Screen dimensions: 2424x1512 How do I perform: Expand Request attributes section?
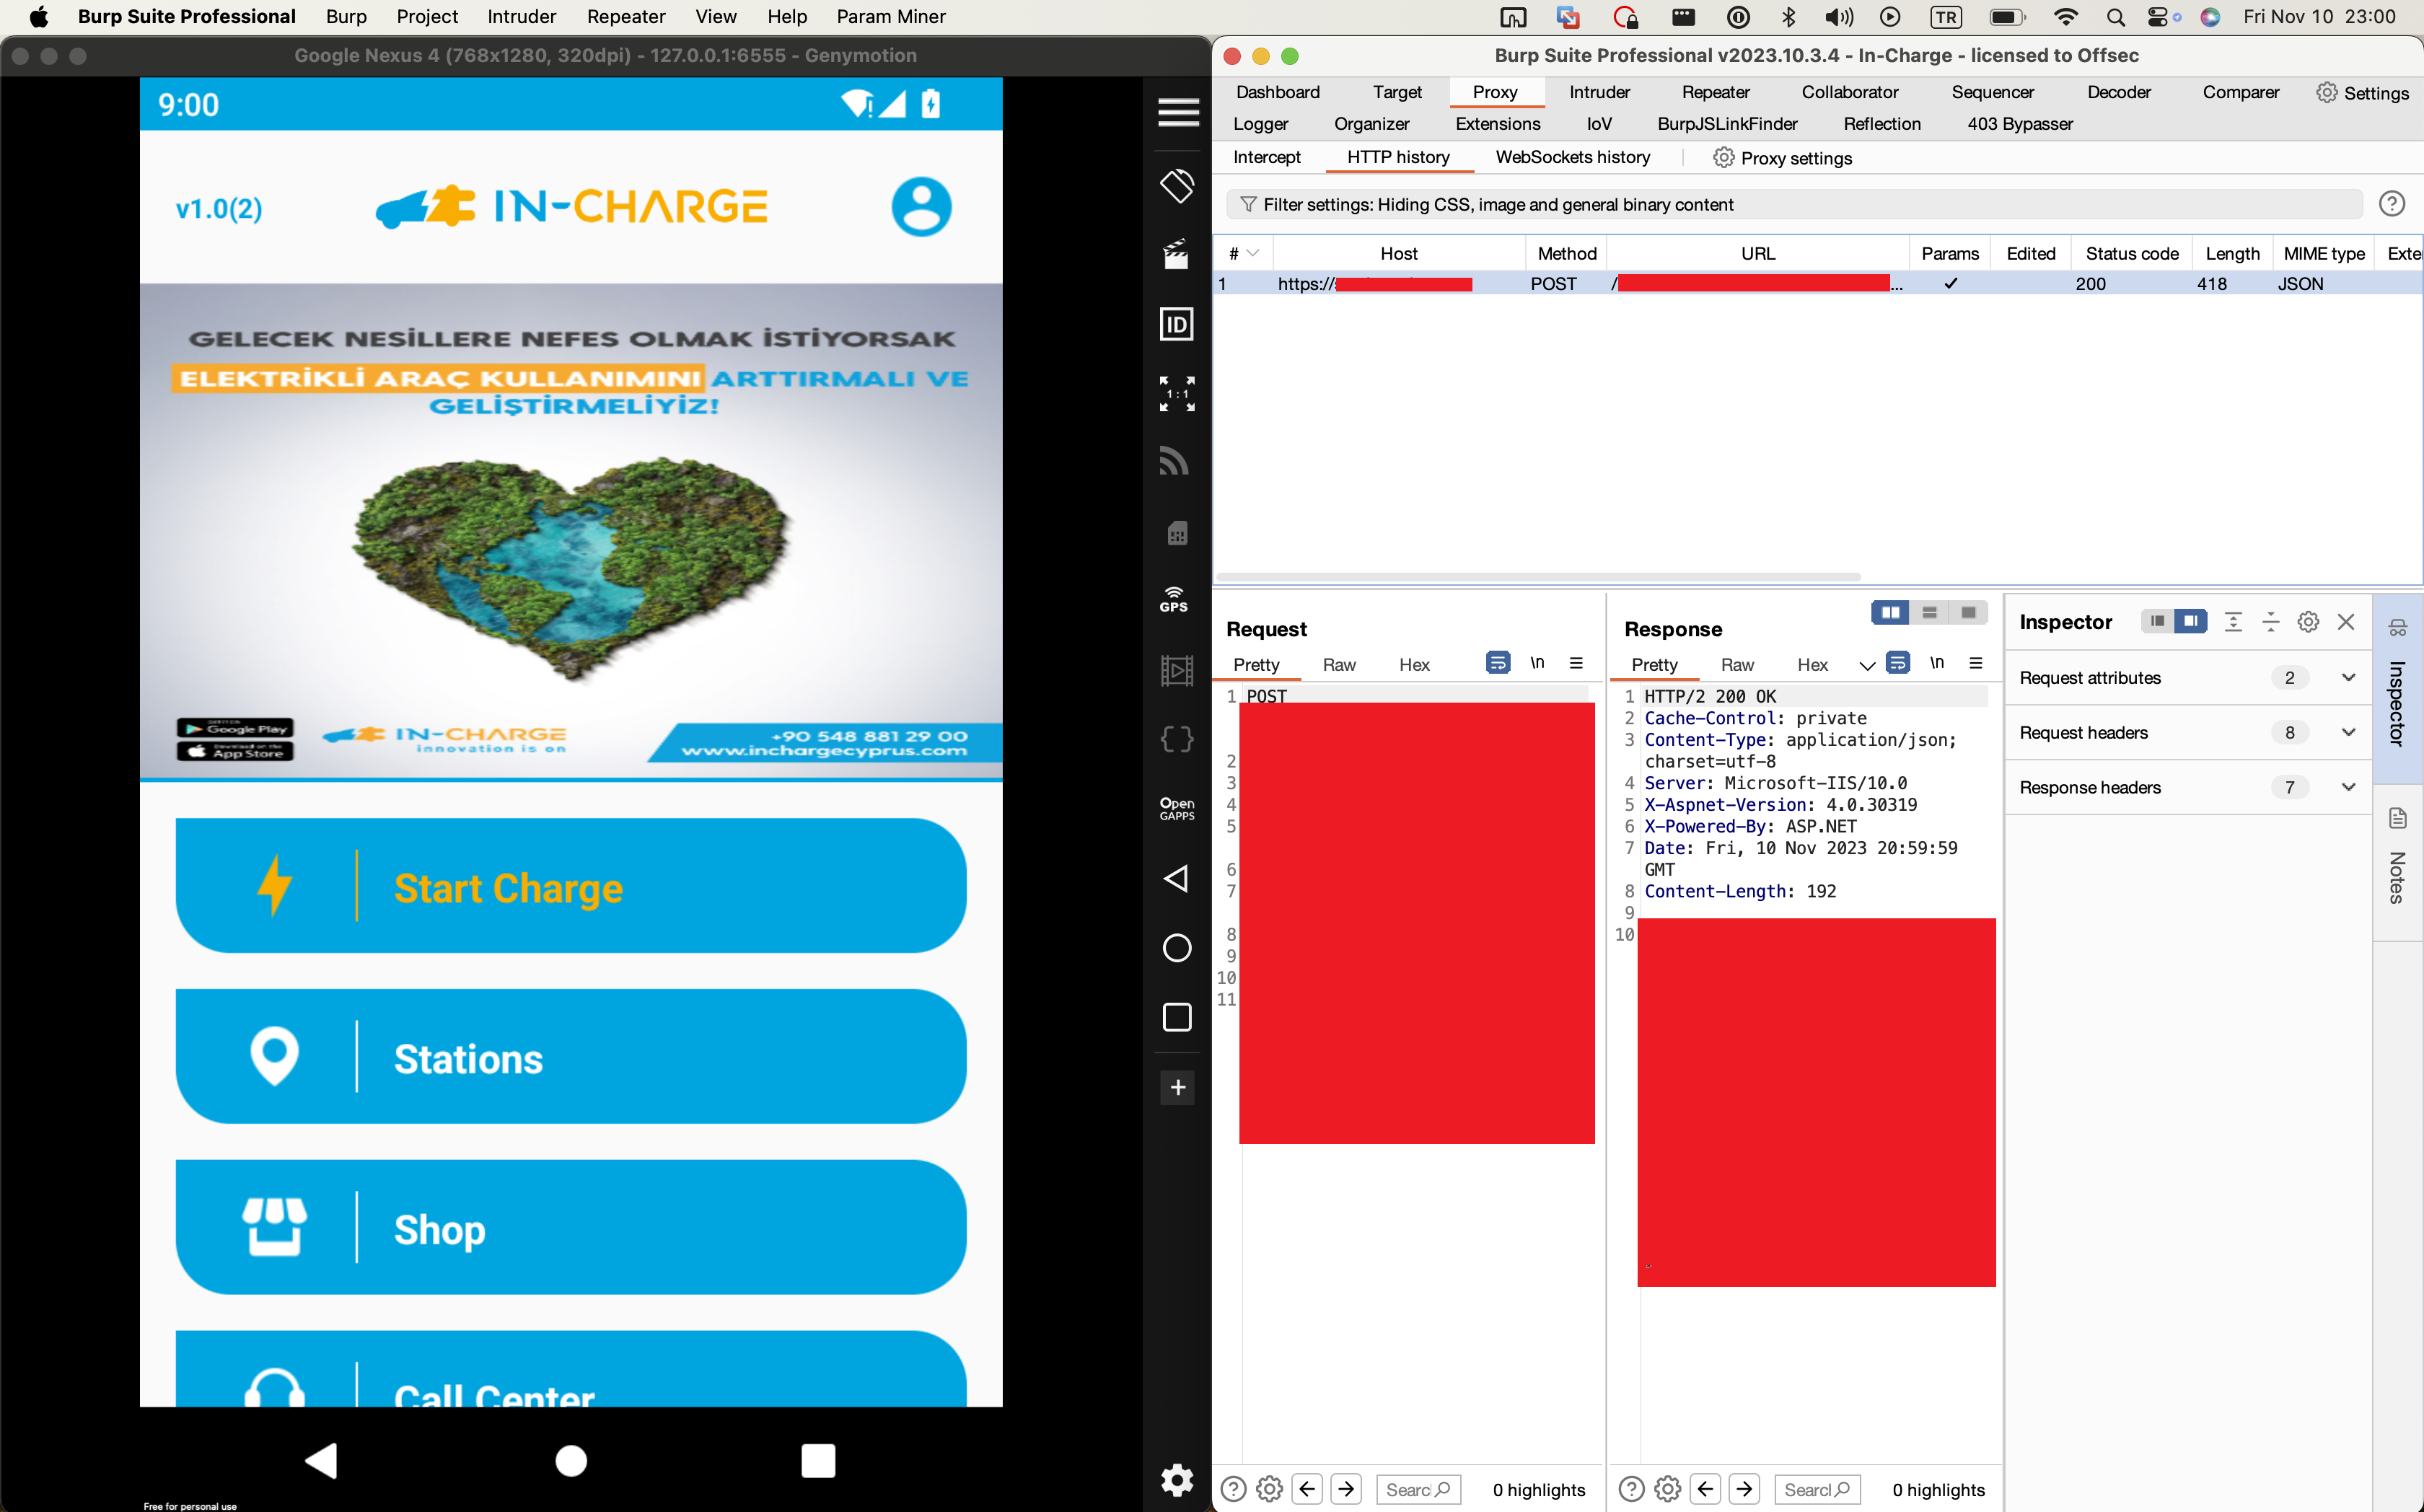(2188, 678)
